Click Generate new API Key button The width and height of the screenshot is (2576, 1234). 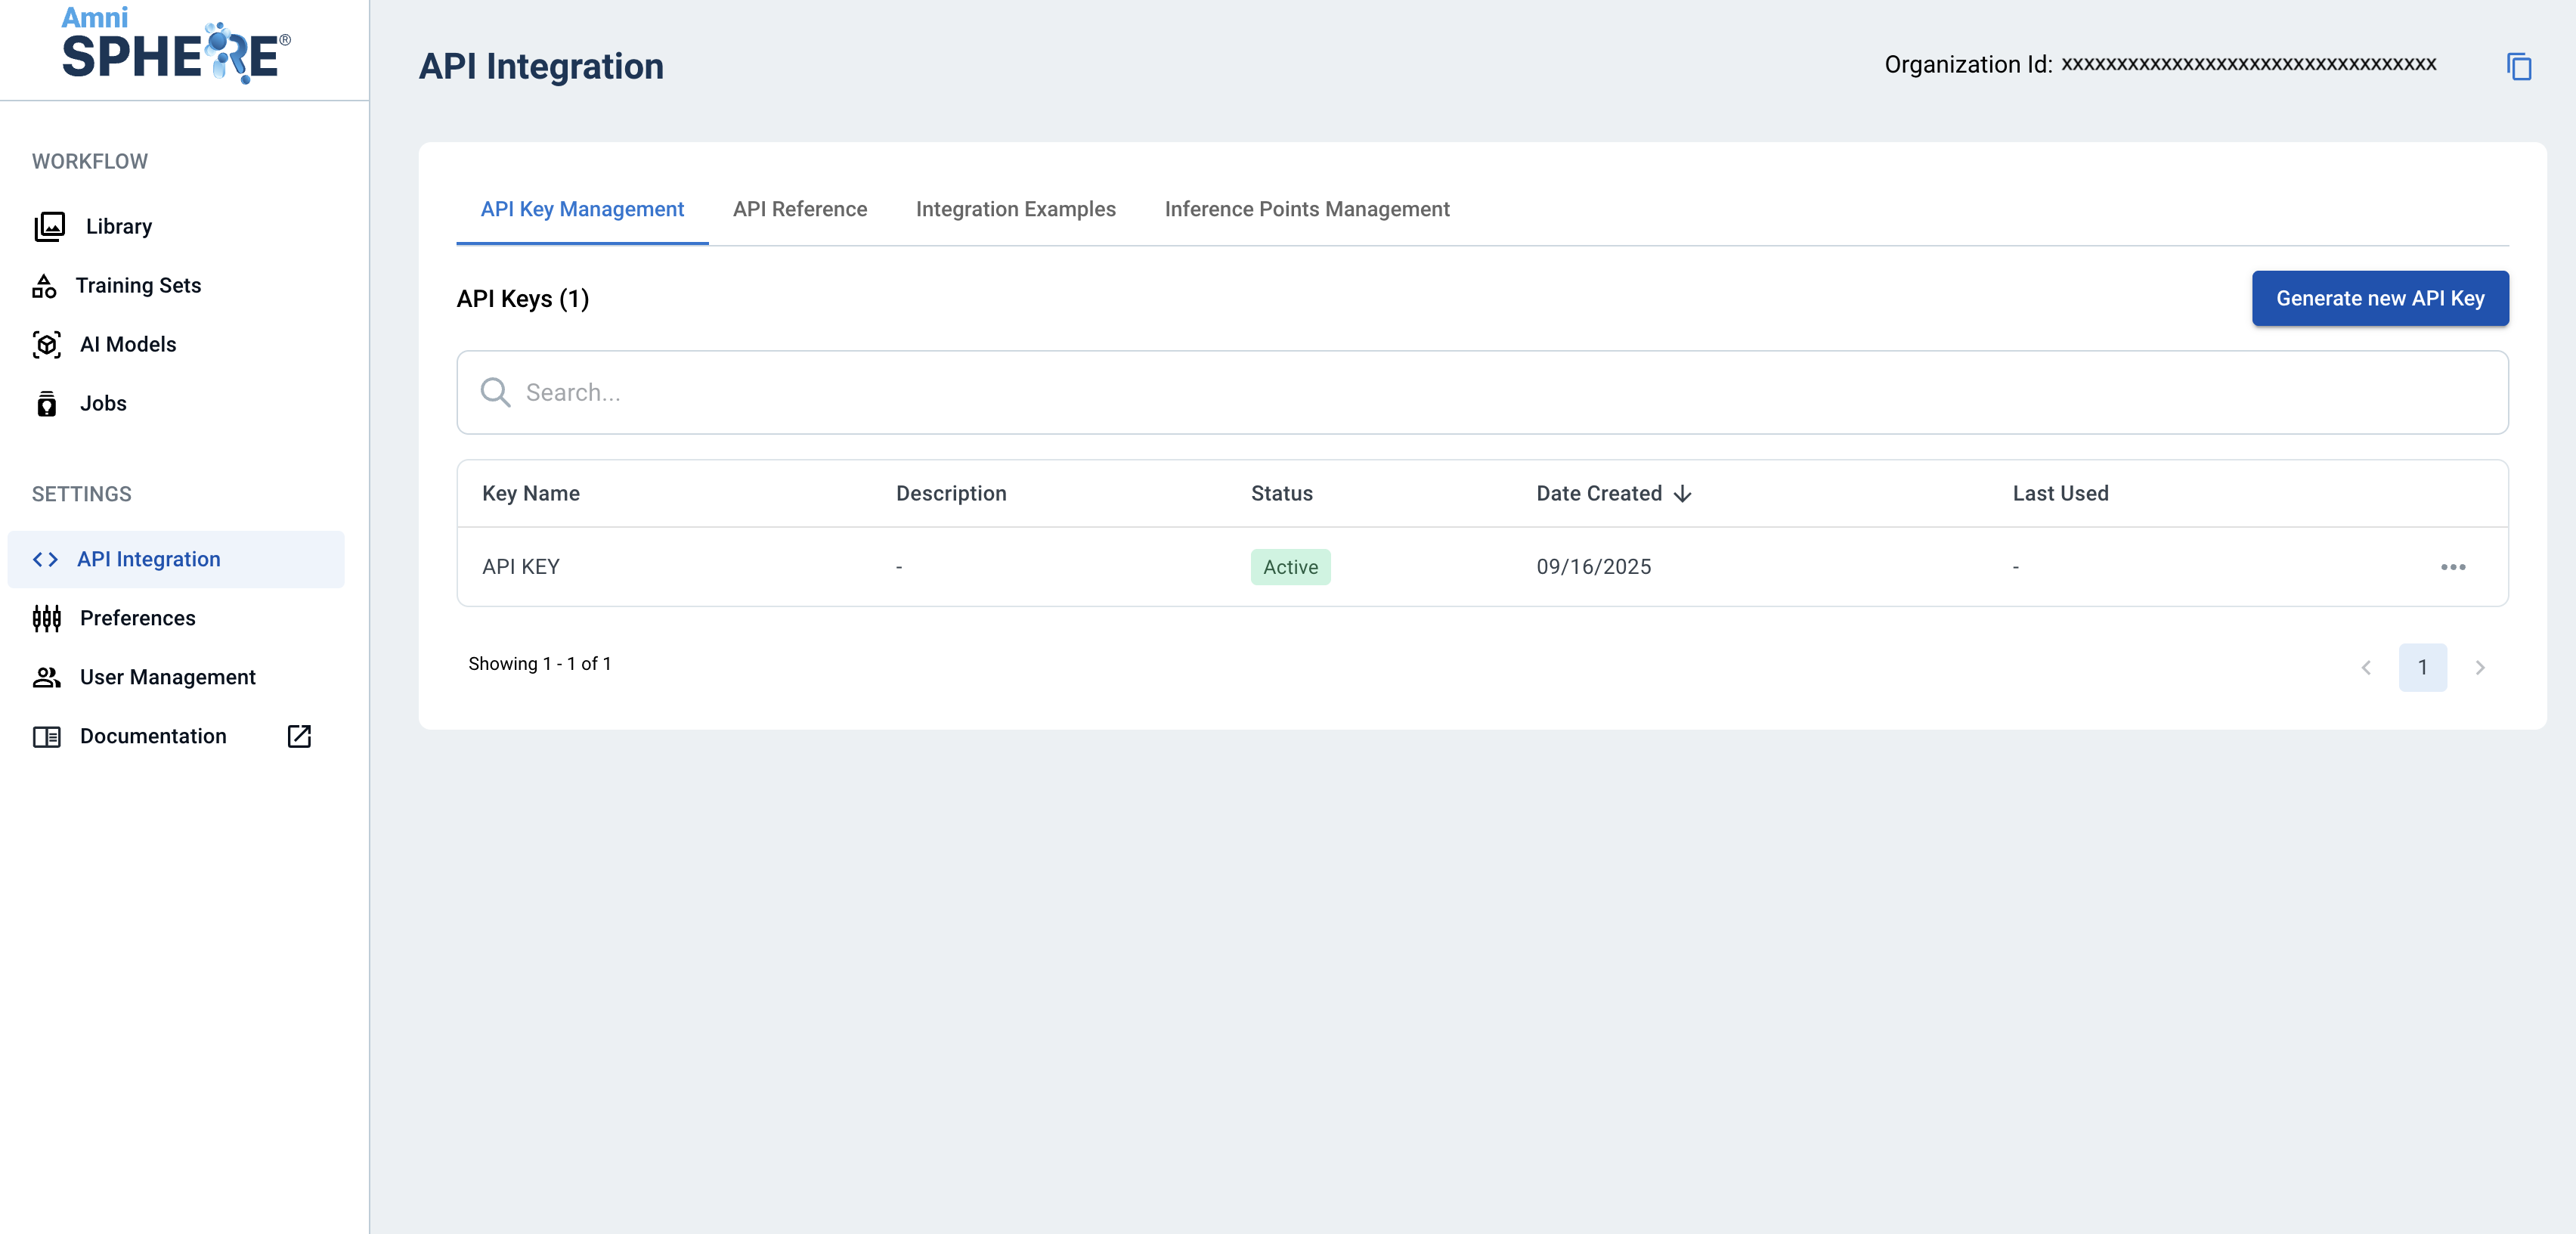point(2379,298)
